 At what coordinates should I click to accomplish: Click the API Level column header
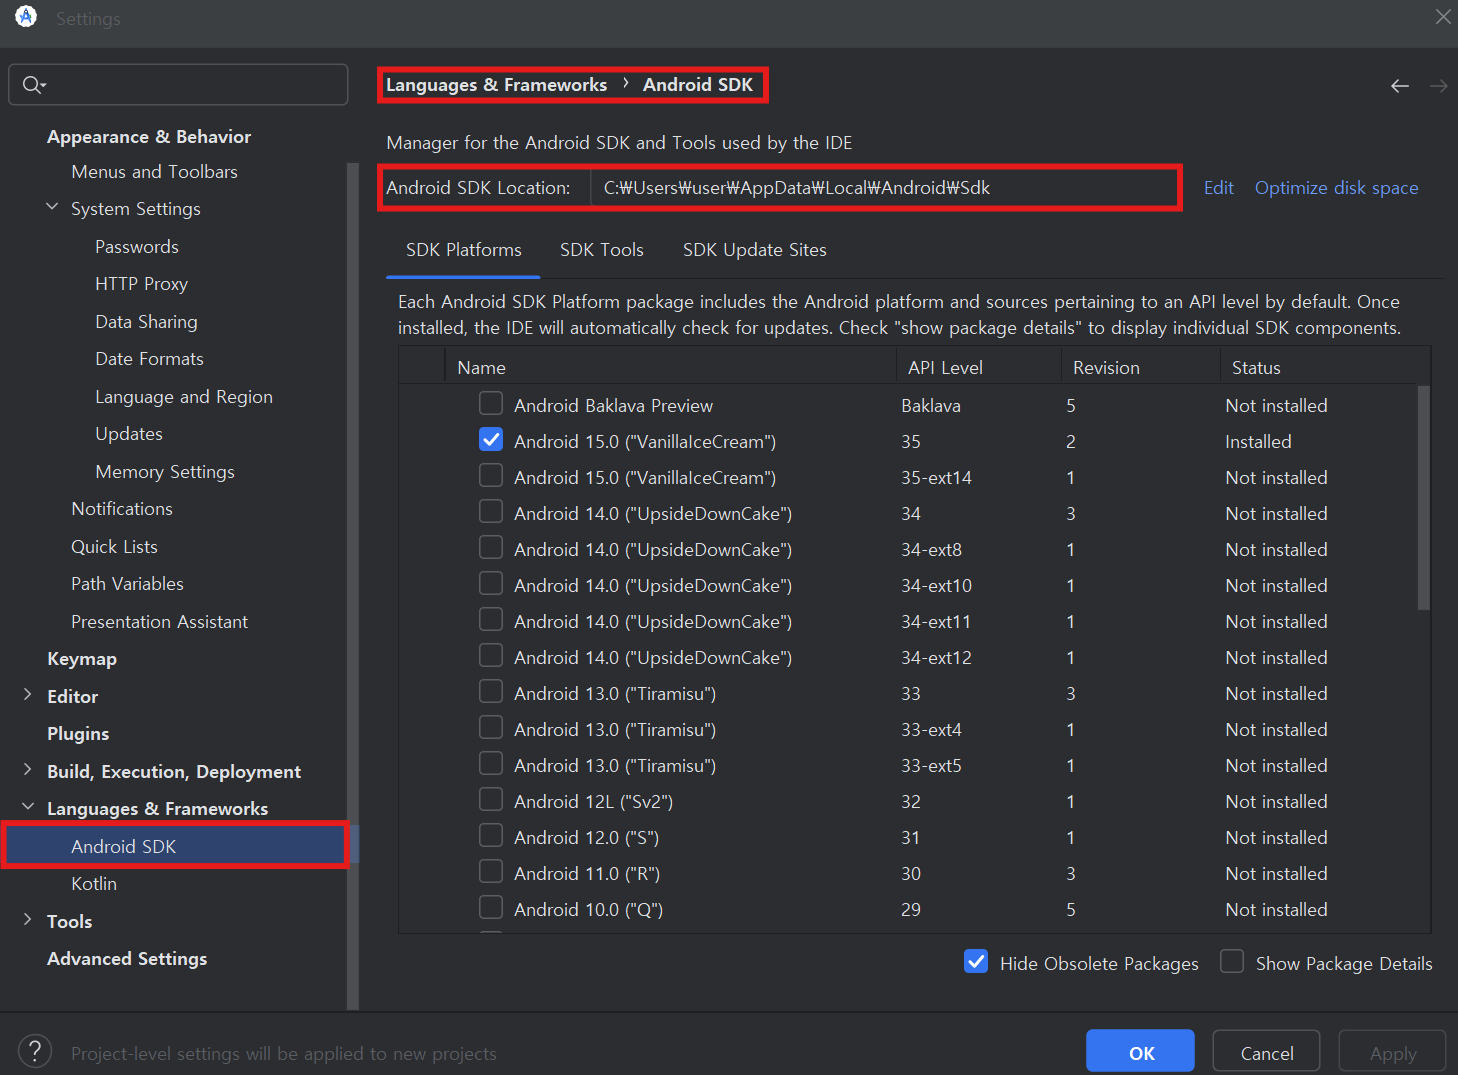point(979,368)
